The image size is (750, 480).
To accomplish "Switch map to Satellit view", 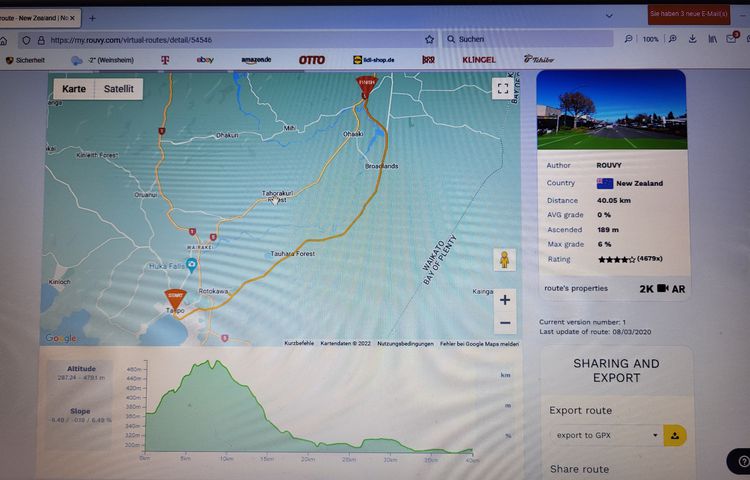I will (x=120, y=89).
